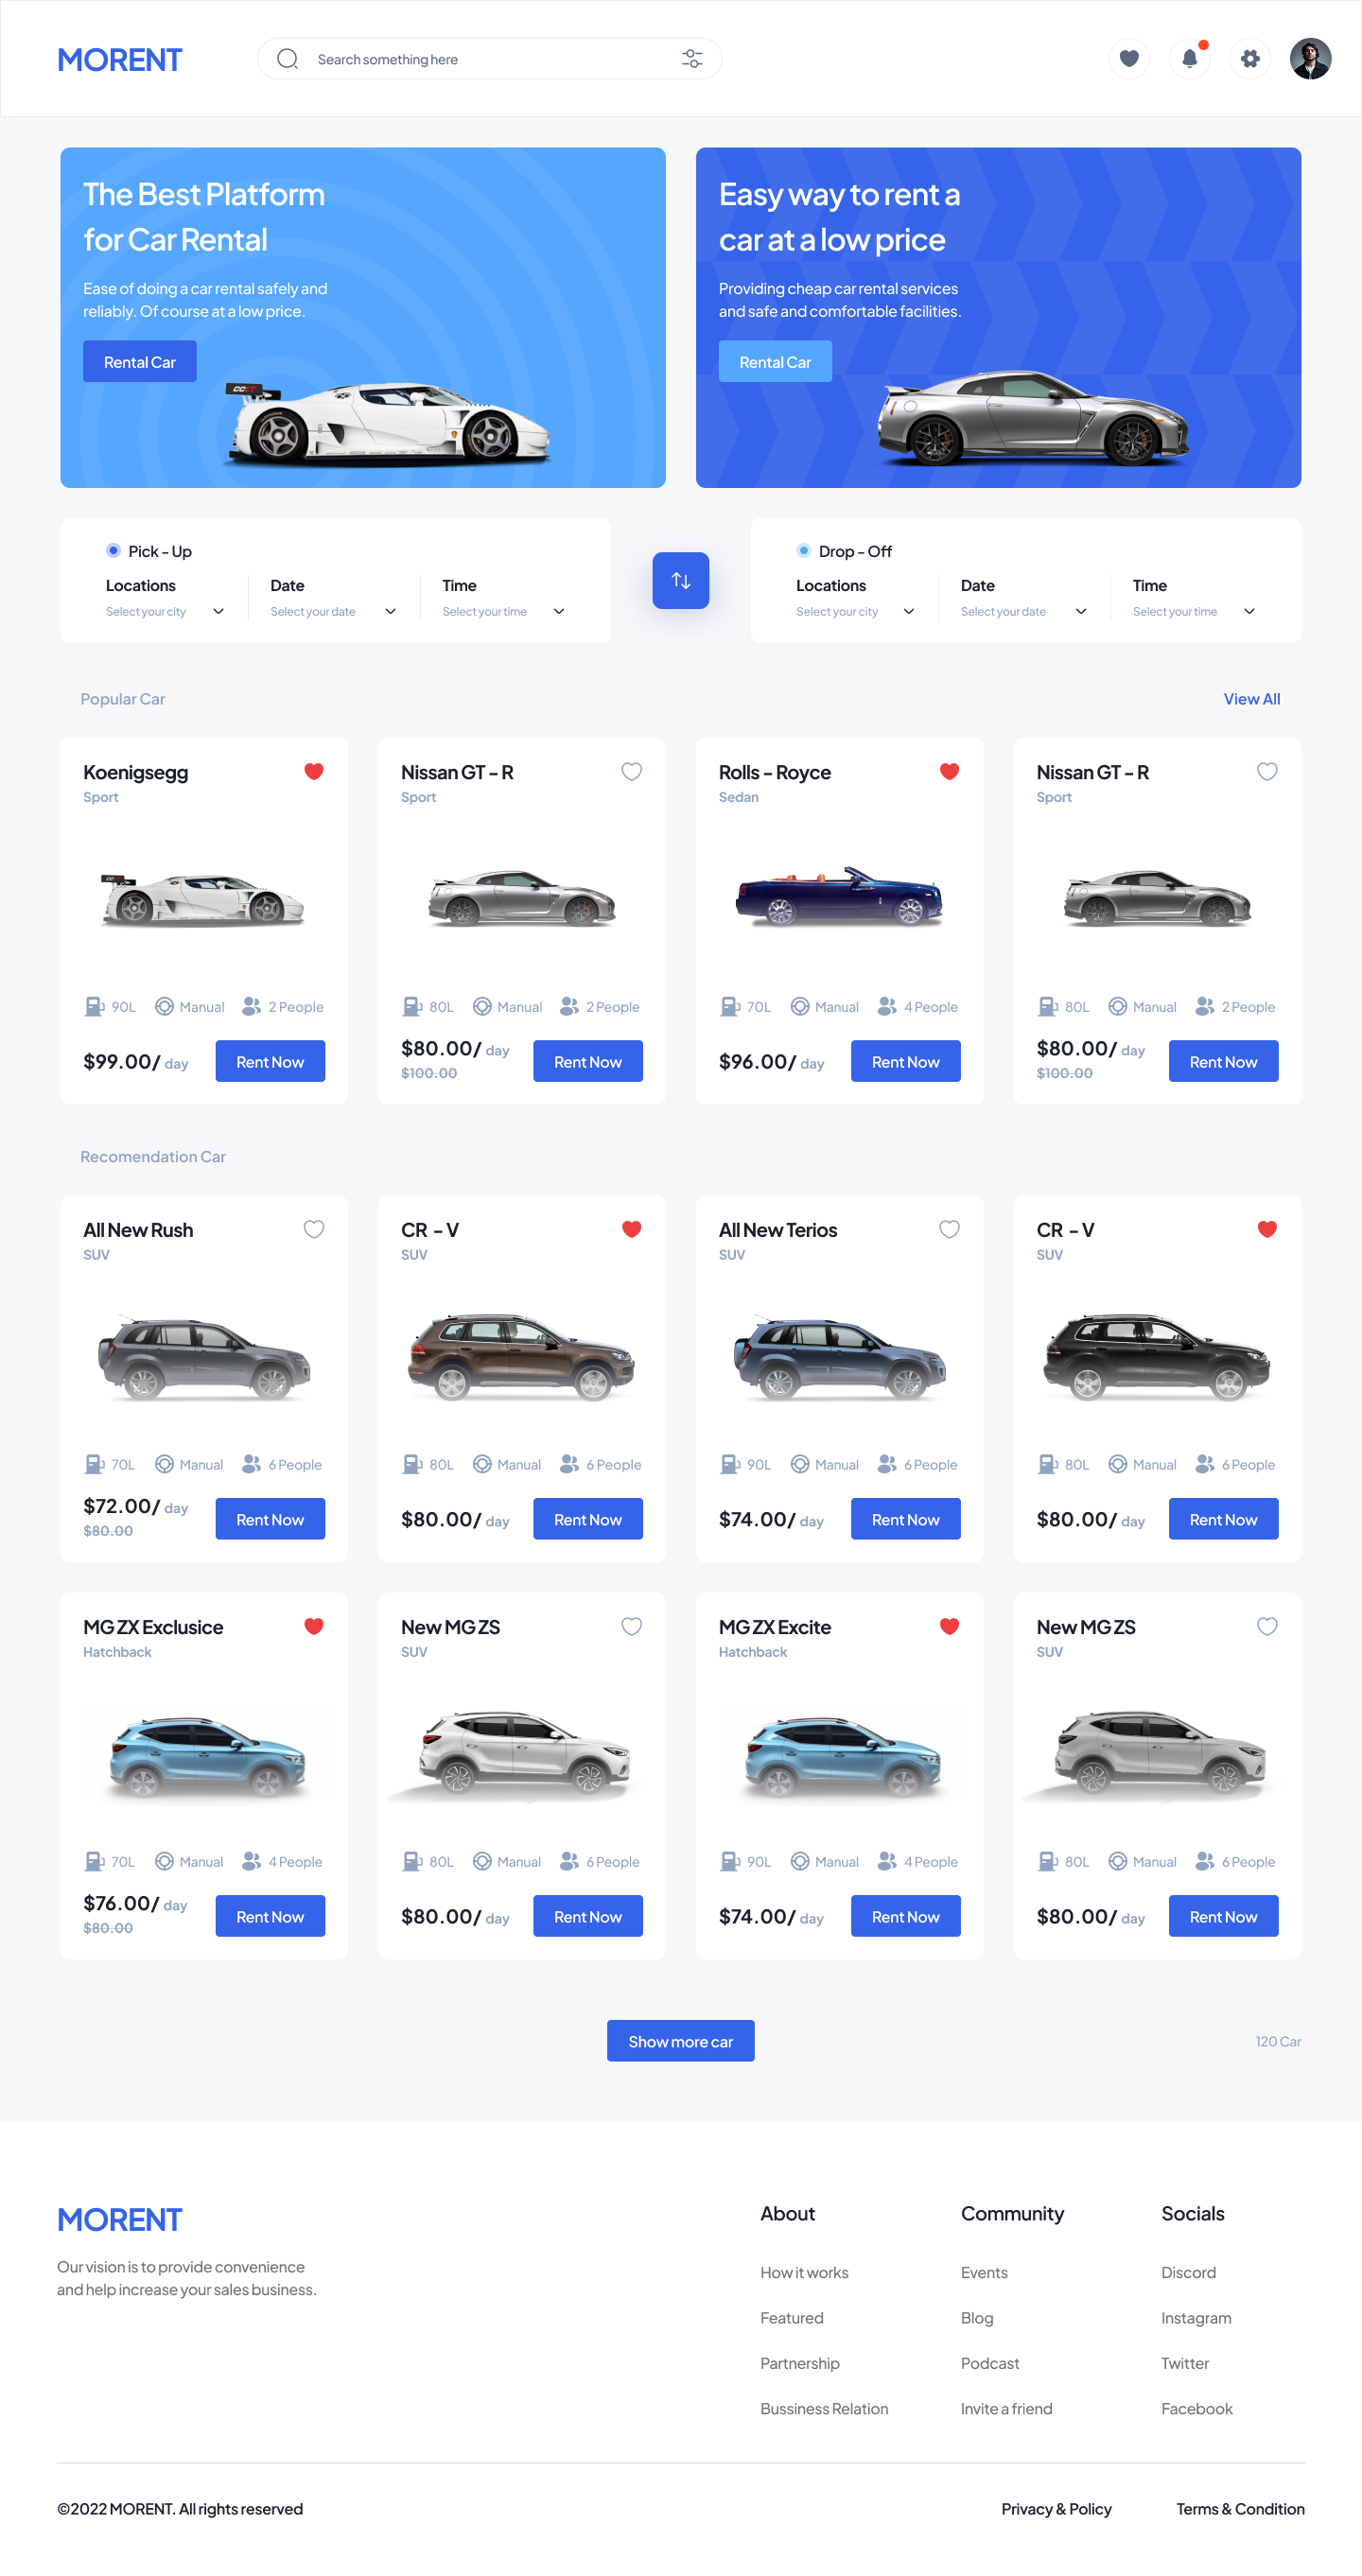
Task: Click the Manual transmission icon on Nissan GT-R card
Action: coord(481,1006)
